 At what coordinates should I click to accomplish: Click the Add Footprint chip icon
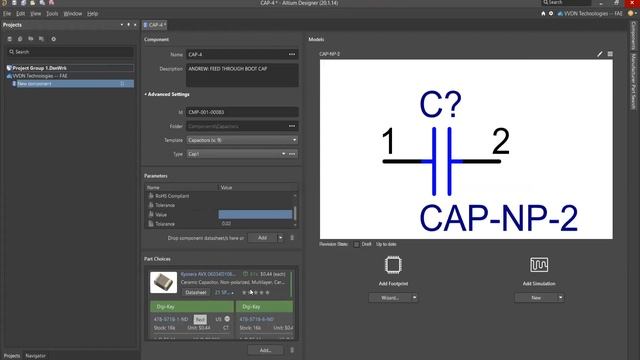point(393,265)
